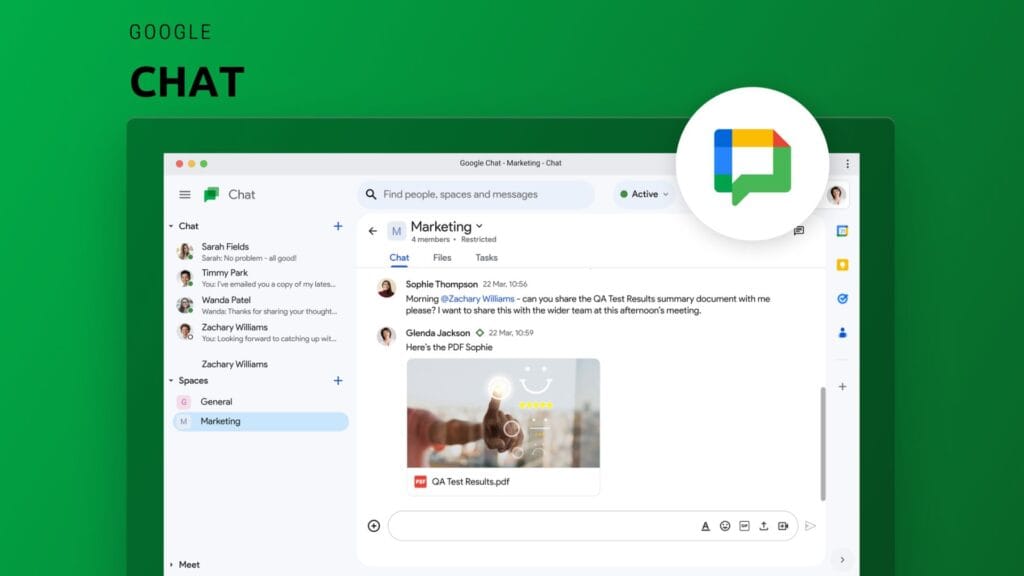Open Google Keep side panel icon
1024x576 pixels.
(x=842, y=264)
